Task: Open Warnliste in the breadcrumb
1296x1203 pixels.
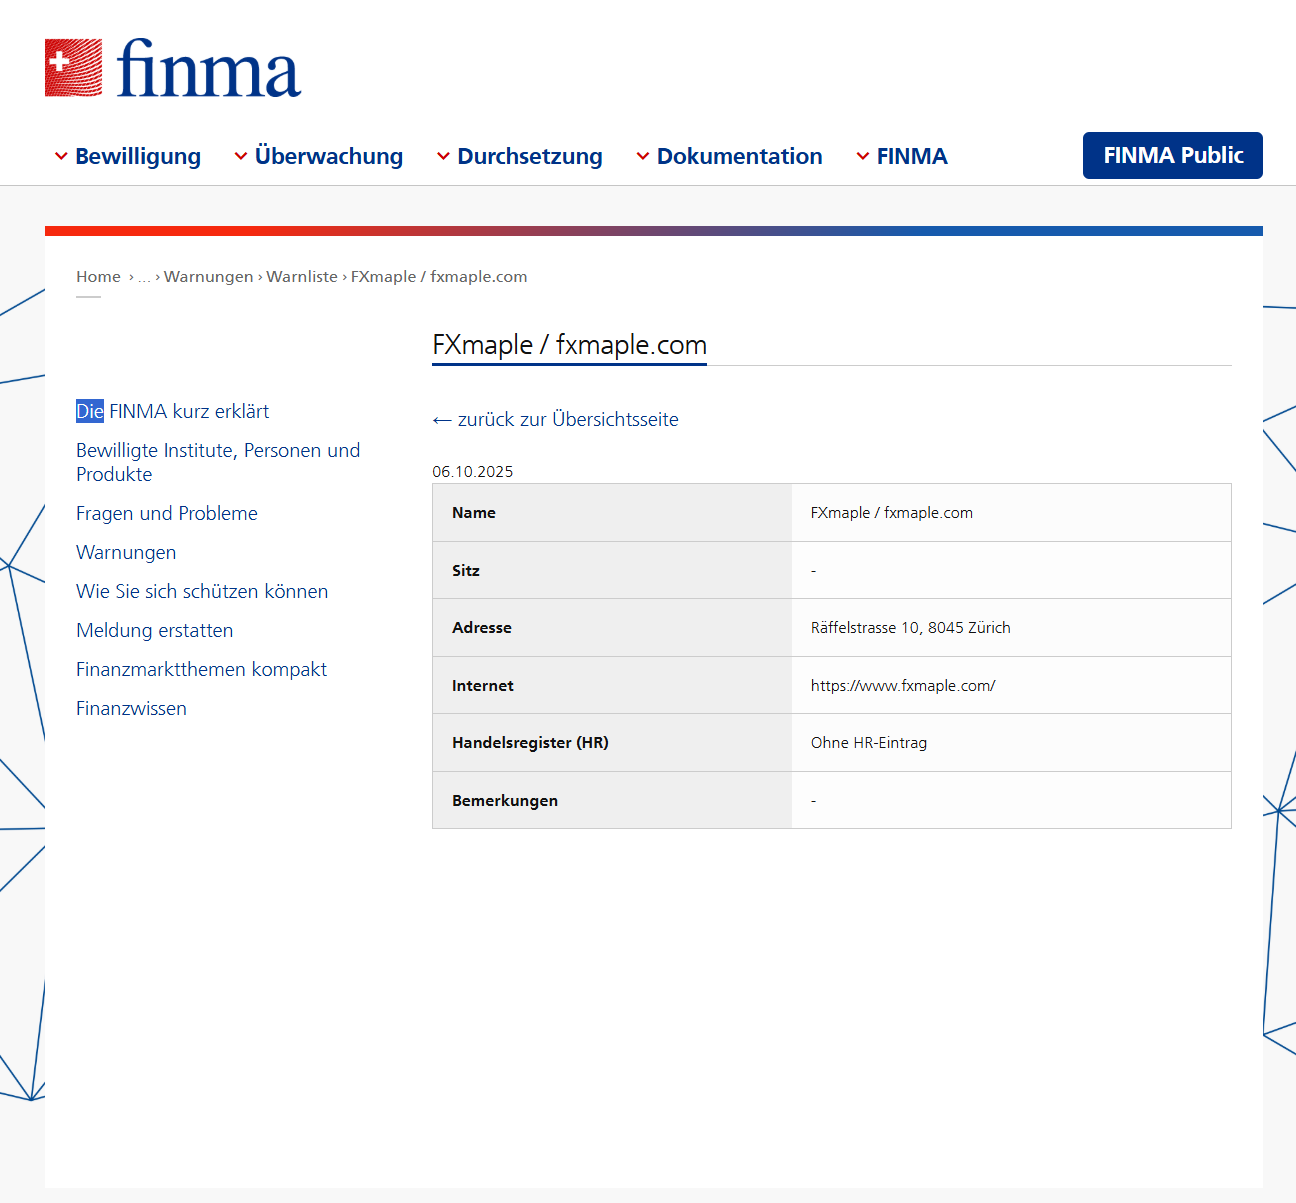Action: pos(302,277)
